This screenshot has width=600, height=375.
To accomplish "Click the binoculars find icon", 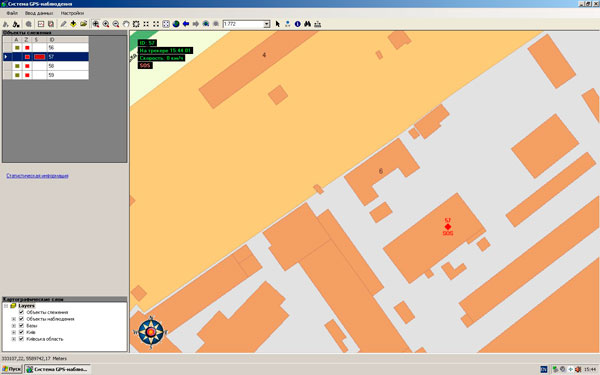I will pyautogui.click(x=308, y=24).
